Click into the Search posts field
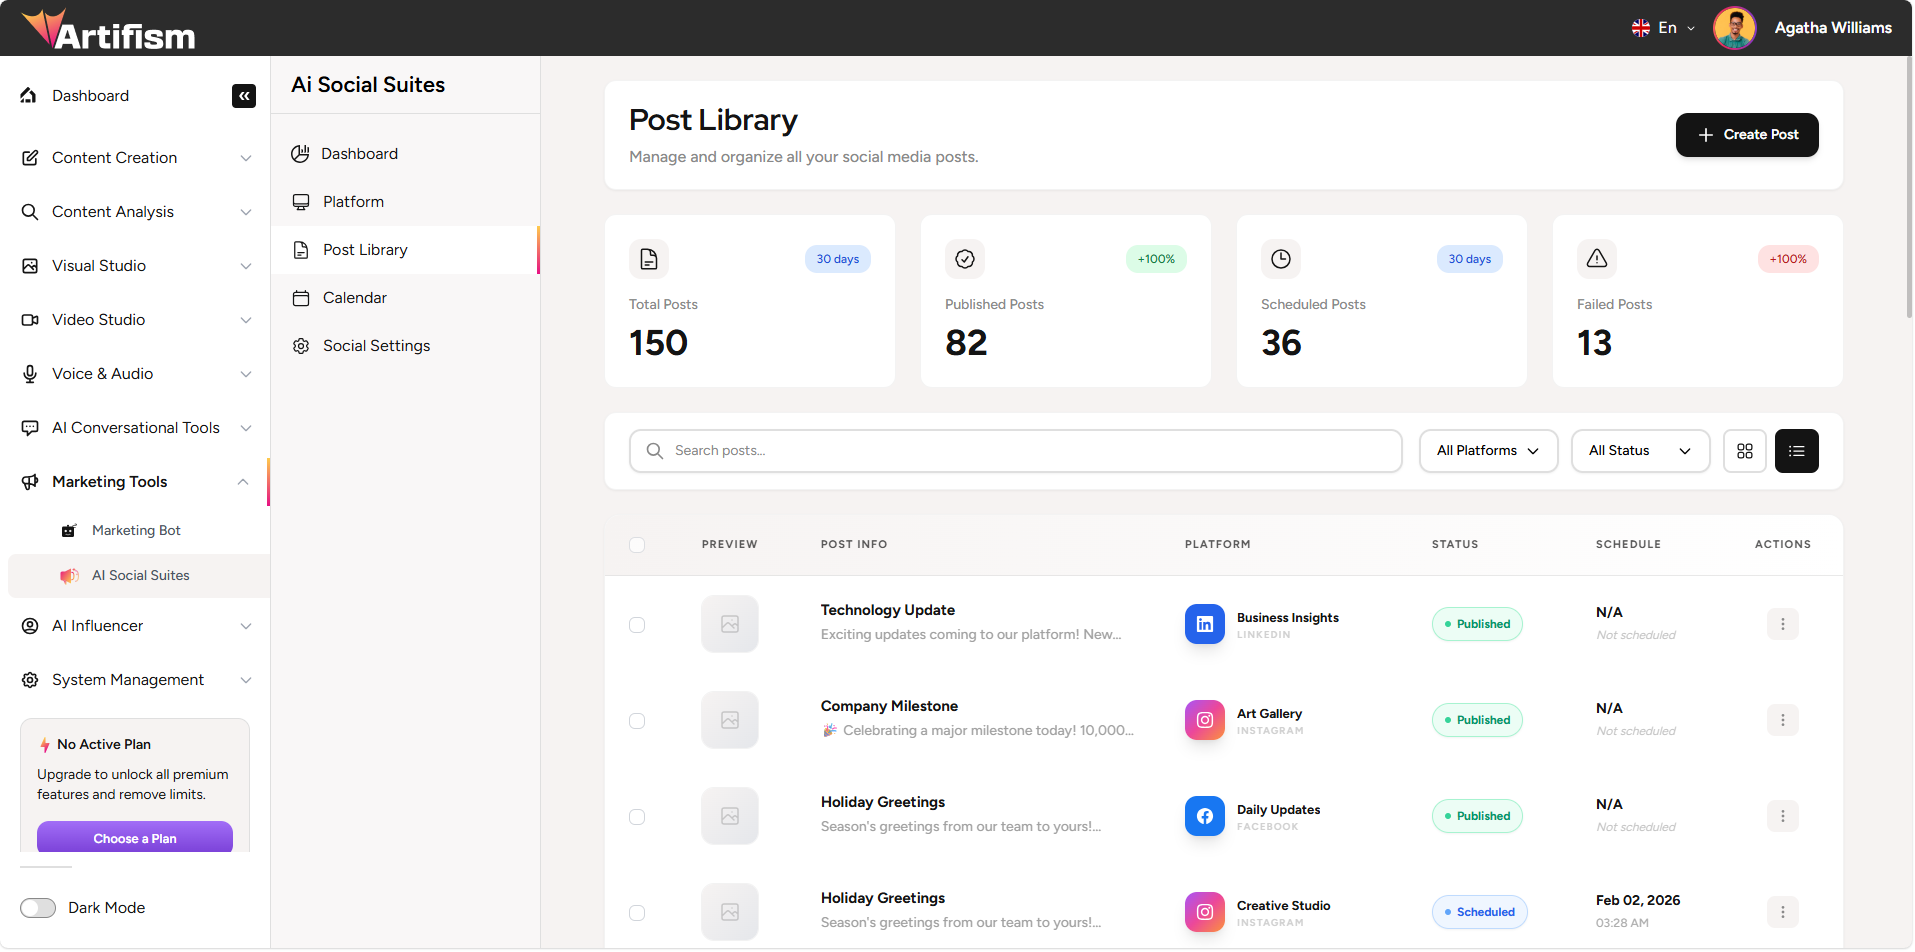Screen dimensions: 1915x952 click(1015, 451)
